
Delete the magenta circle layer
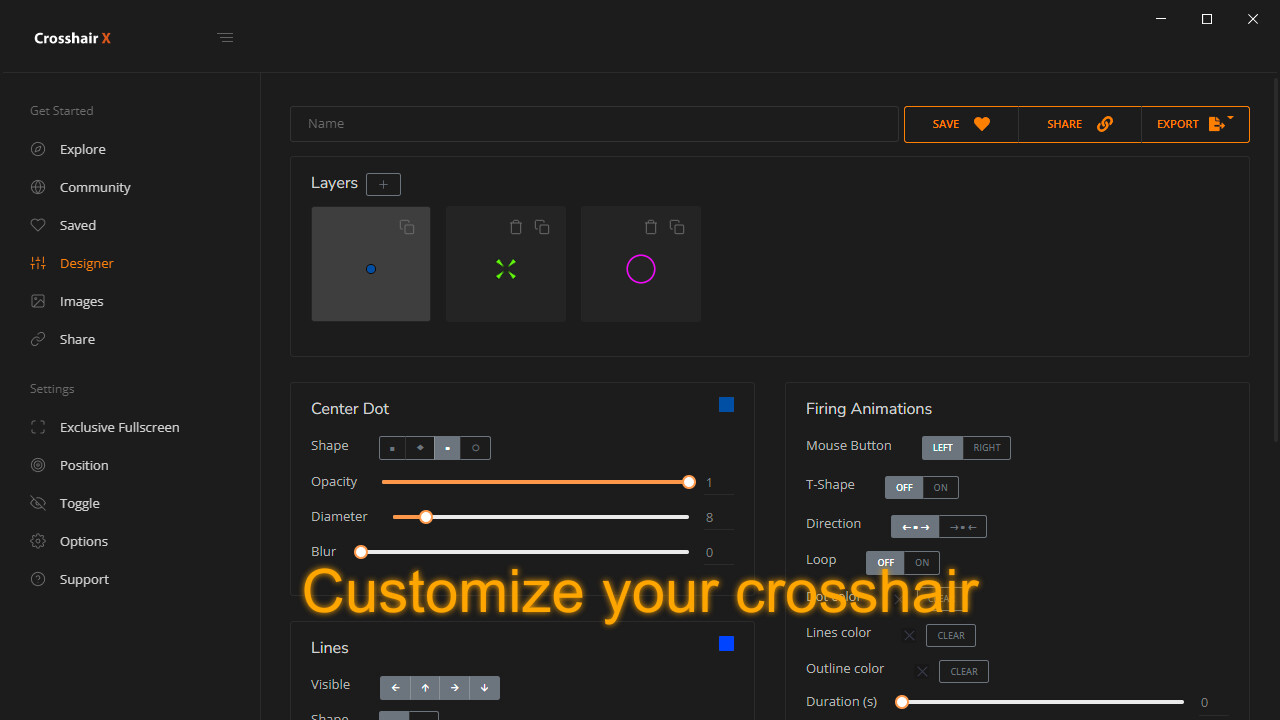coord(651,227)
